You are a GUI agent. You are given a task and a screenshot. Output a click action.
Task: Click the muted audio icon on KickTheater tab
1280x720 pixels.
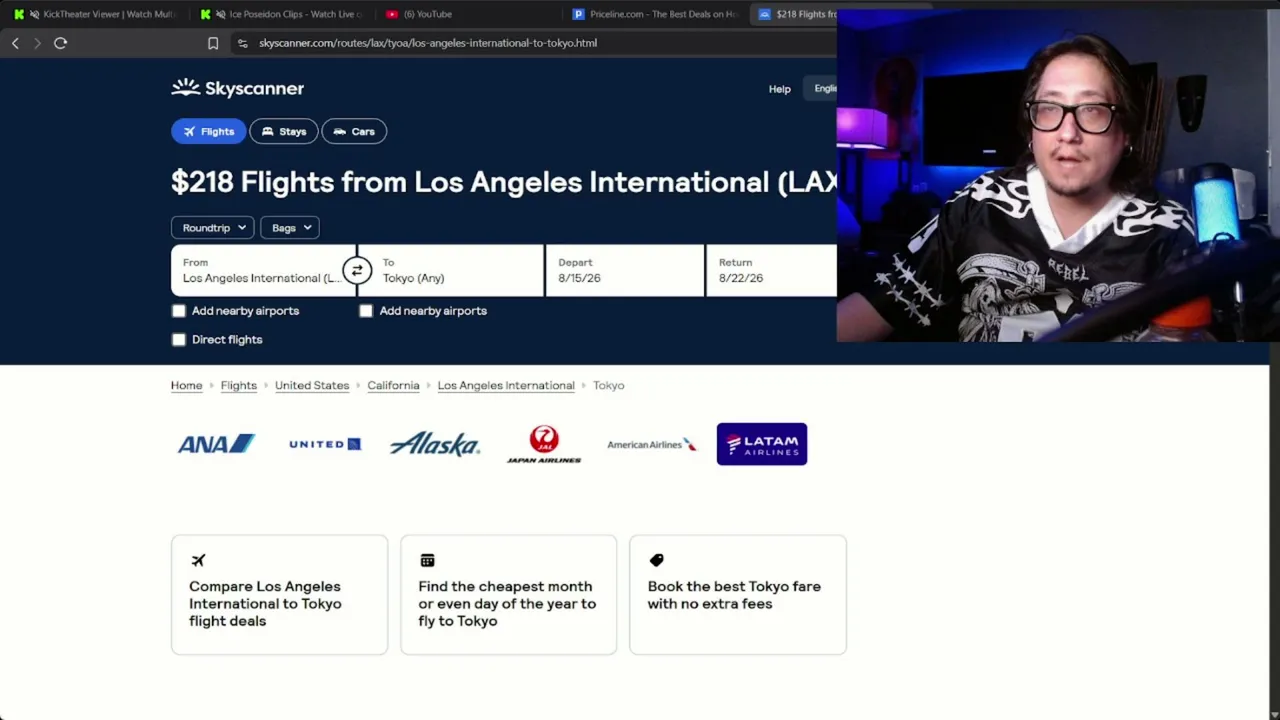pos(35,14)
